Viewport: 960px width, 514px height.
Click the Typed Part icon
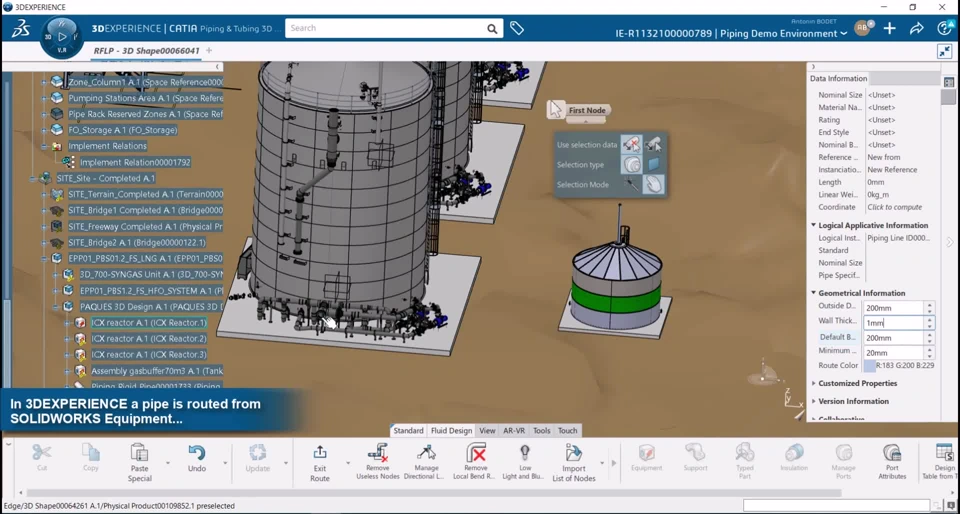click(x=744, y=453)
